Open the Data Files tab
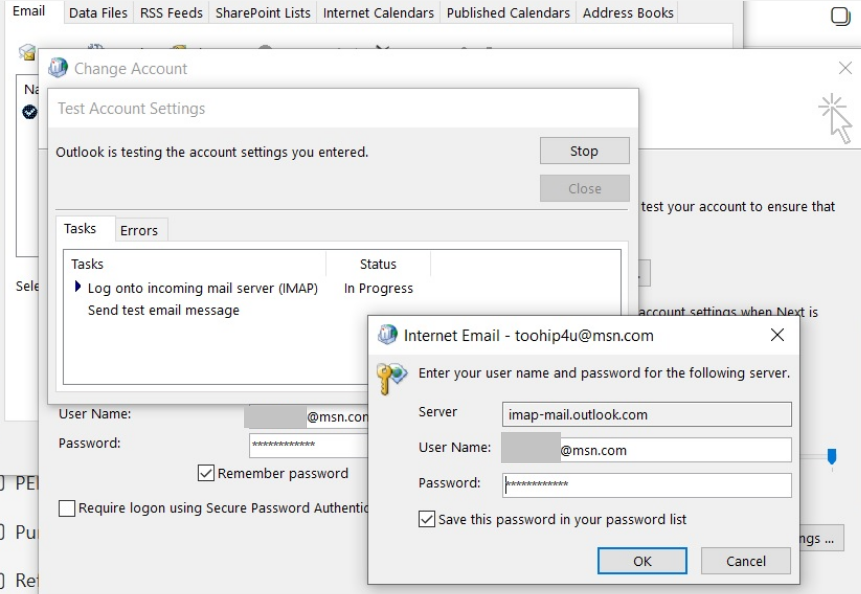The image size is (861, 594). pyautogui.click(x=98, y=13)
